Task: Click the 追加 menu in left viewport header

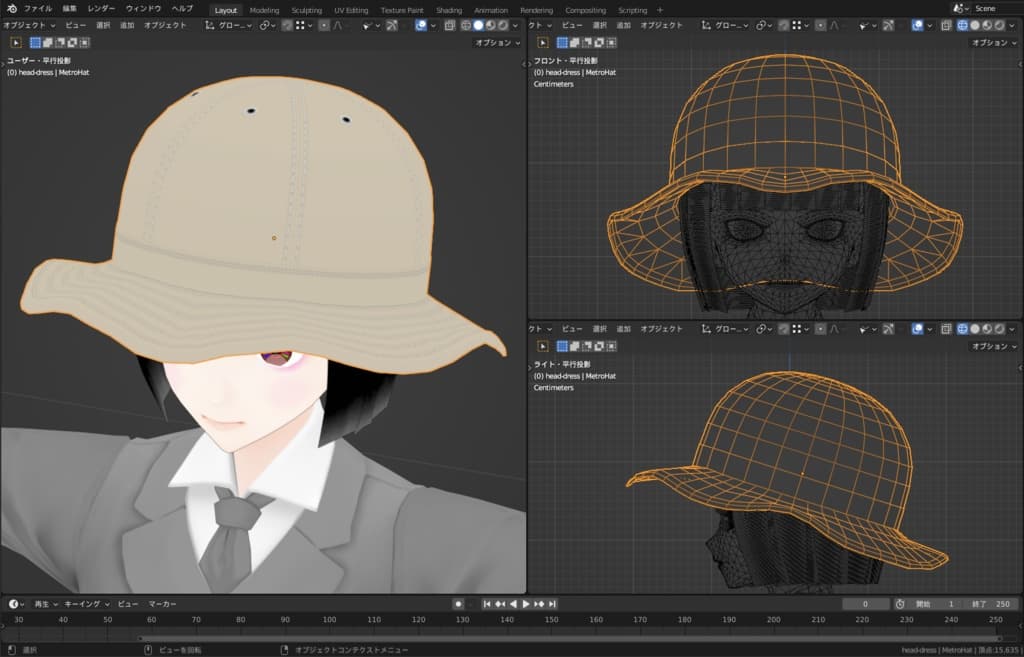Action: coord(127,25)
